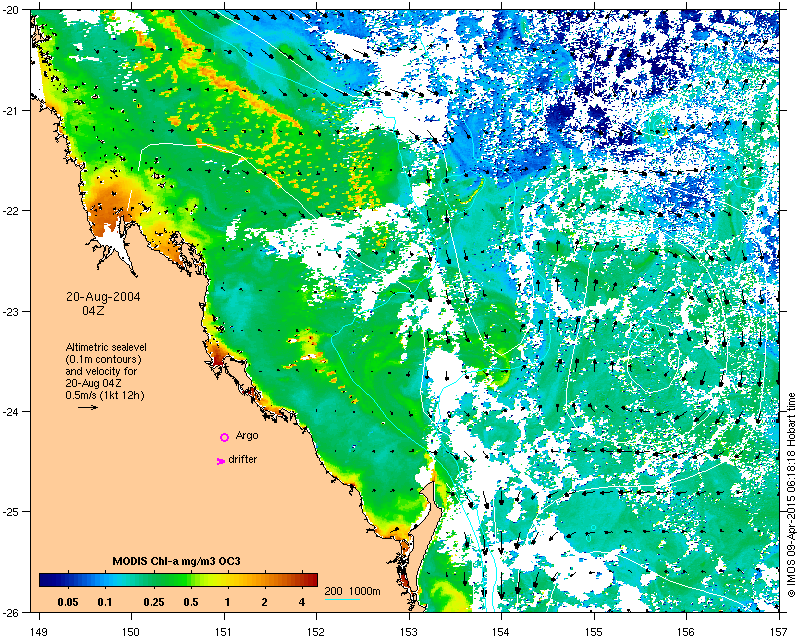Click the latitude axis label "-20"

point(12,11)
